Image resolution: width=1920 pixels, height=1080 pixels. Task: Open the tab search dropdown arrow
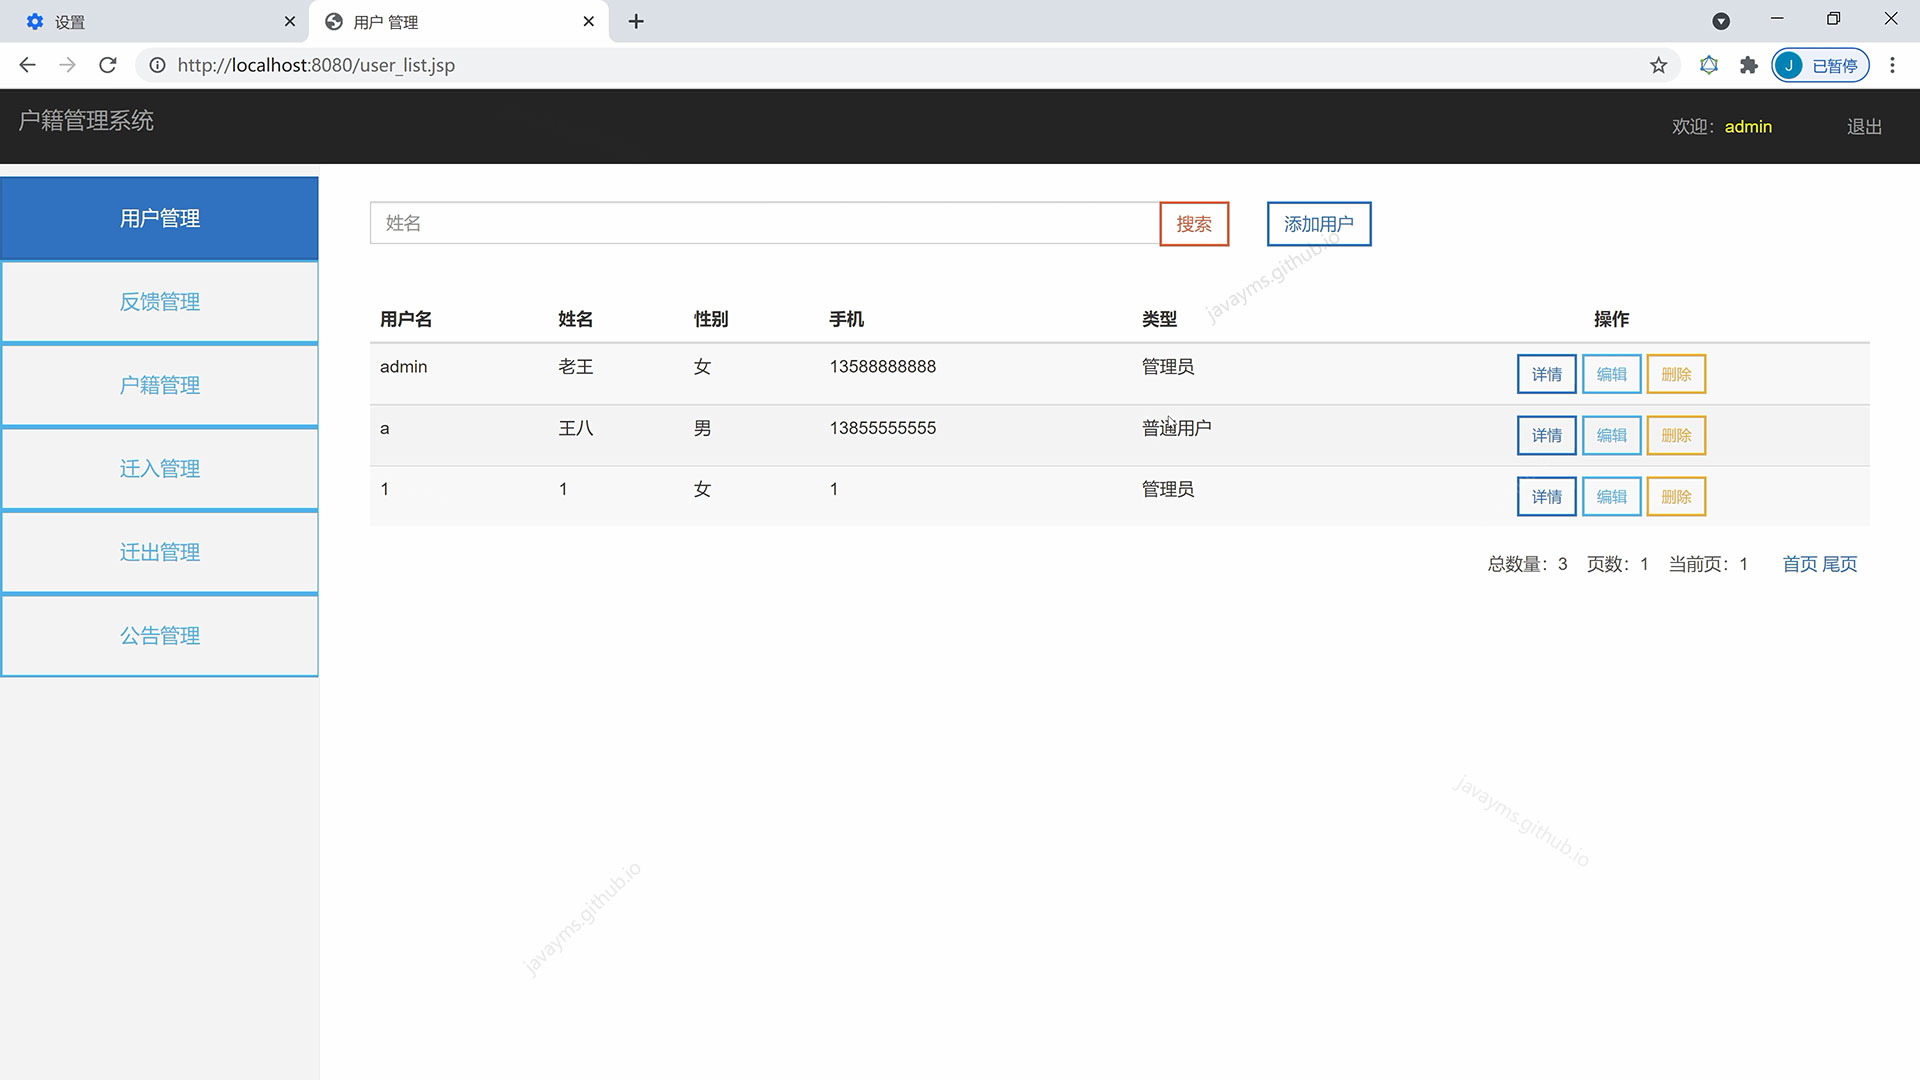click(x=1721, y=21)
